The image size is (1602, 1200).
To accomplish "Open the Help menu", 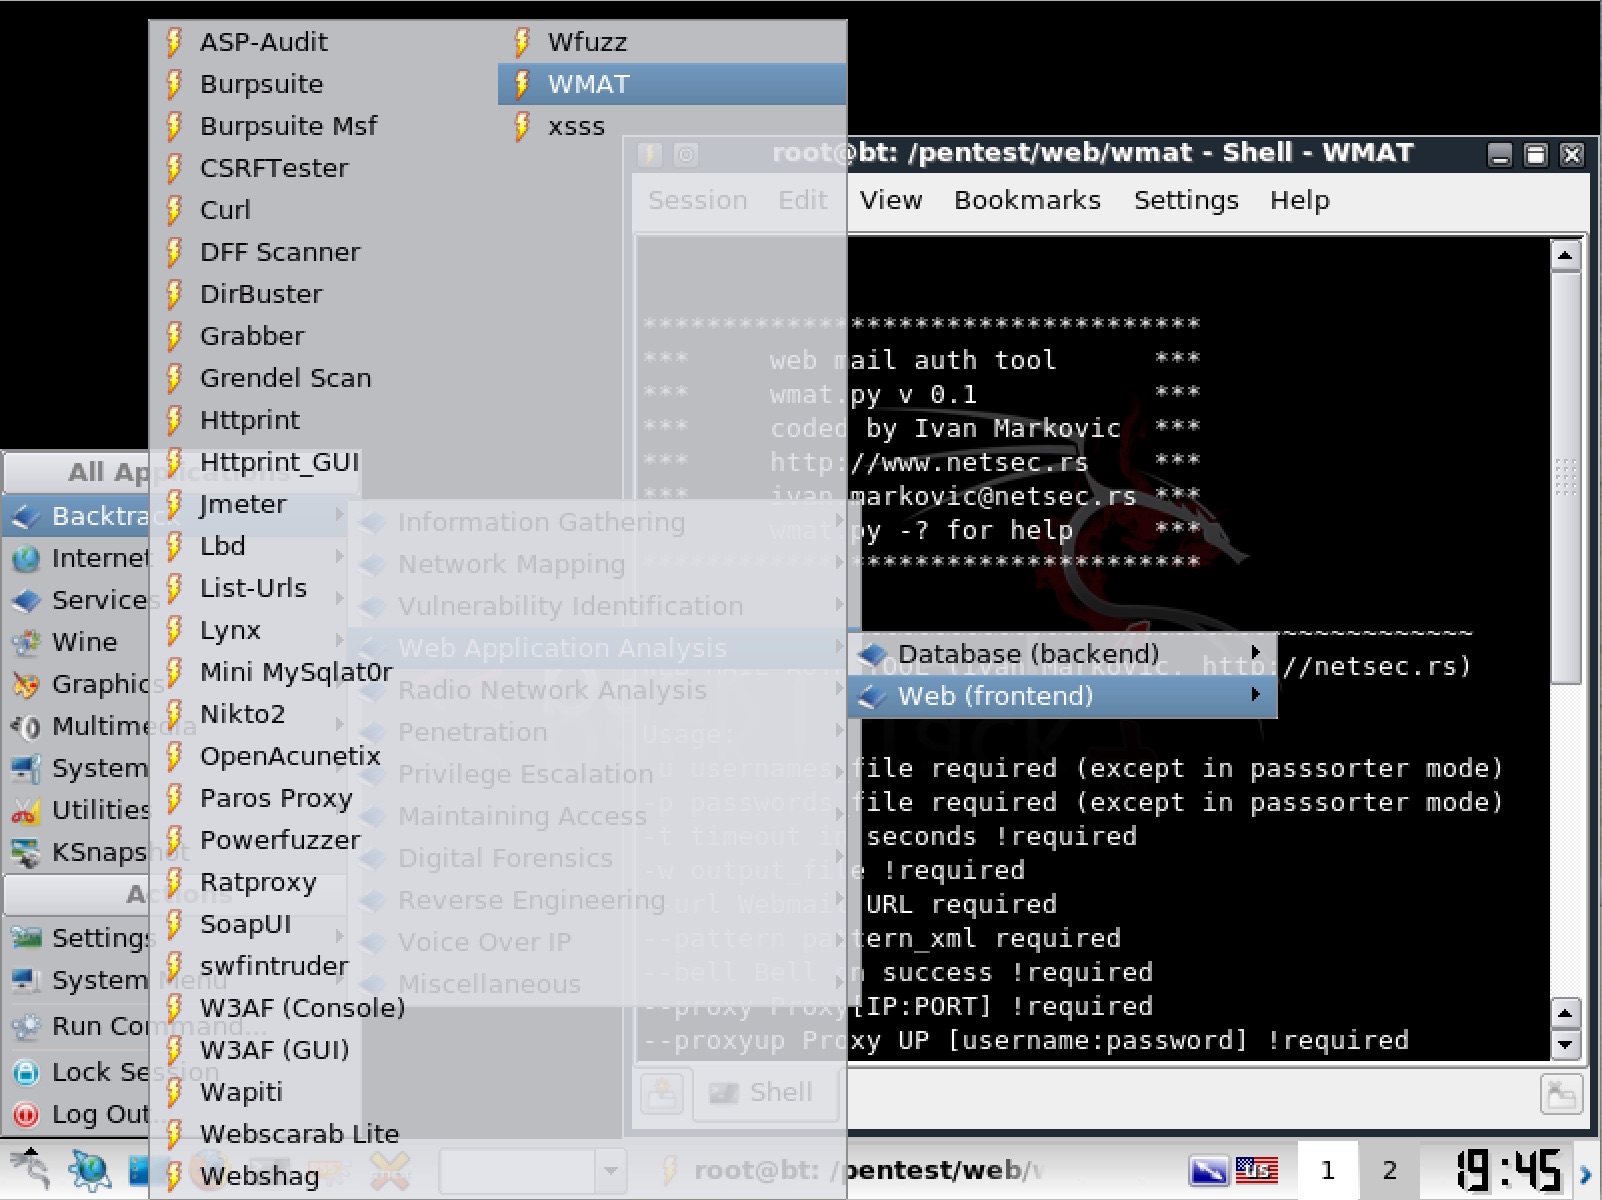I will (1299, 200).
